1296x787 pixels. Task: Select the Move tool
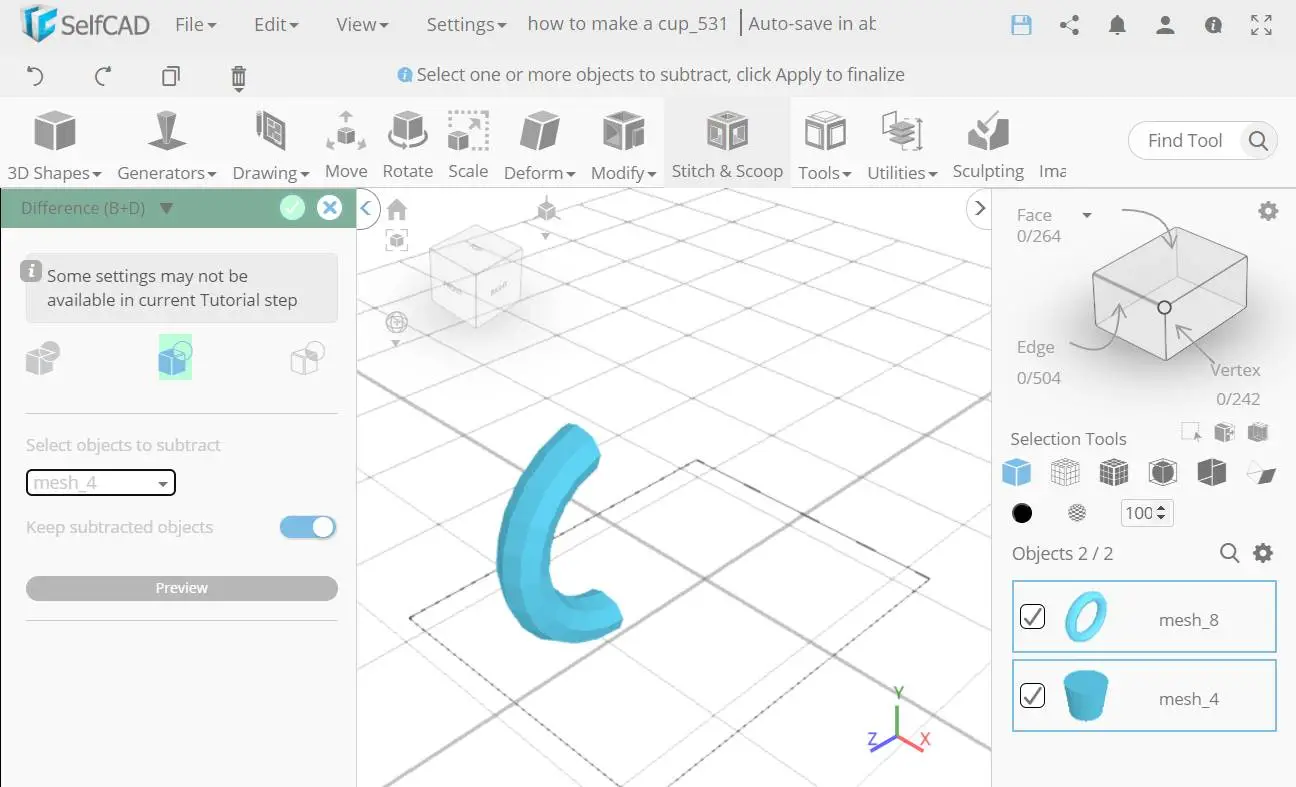point(346,146)
